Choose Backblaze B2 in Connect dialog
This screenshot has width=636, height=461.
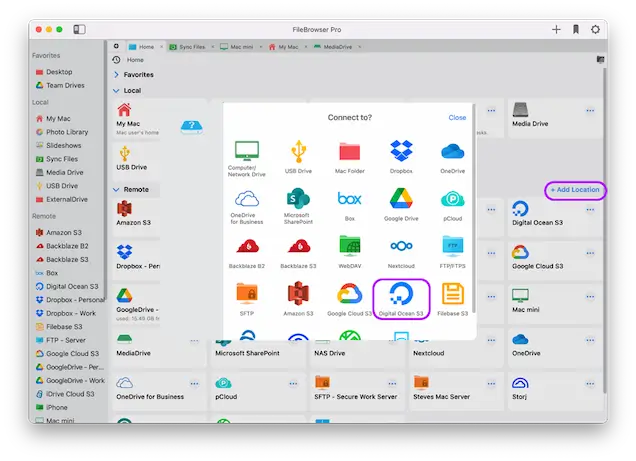pyautogui.click(x=247, y=253)
